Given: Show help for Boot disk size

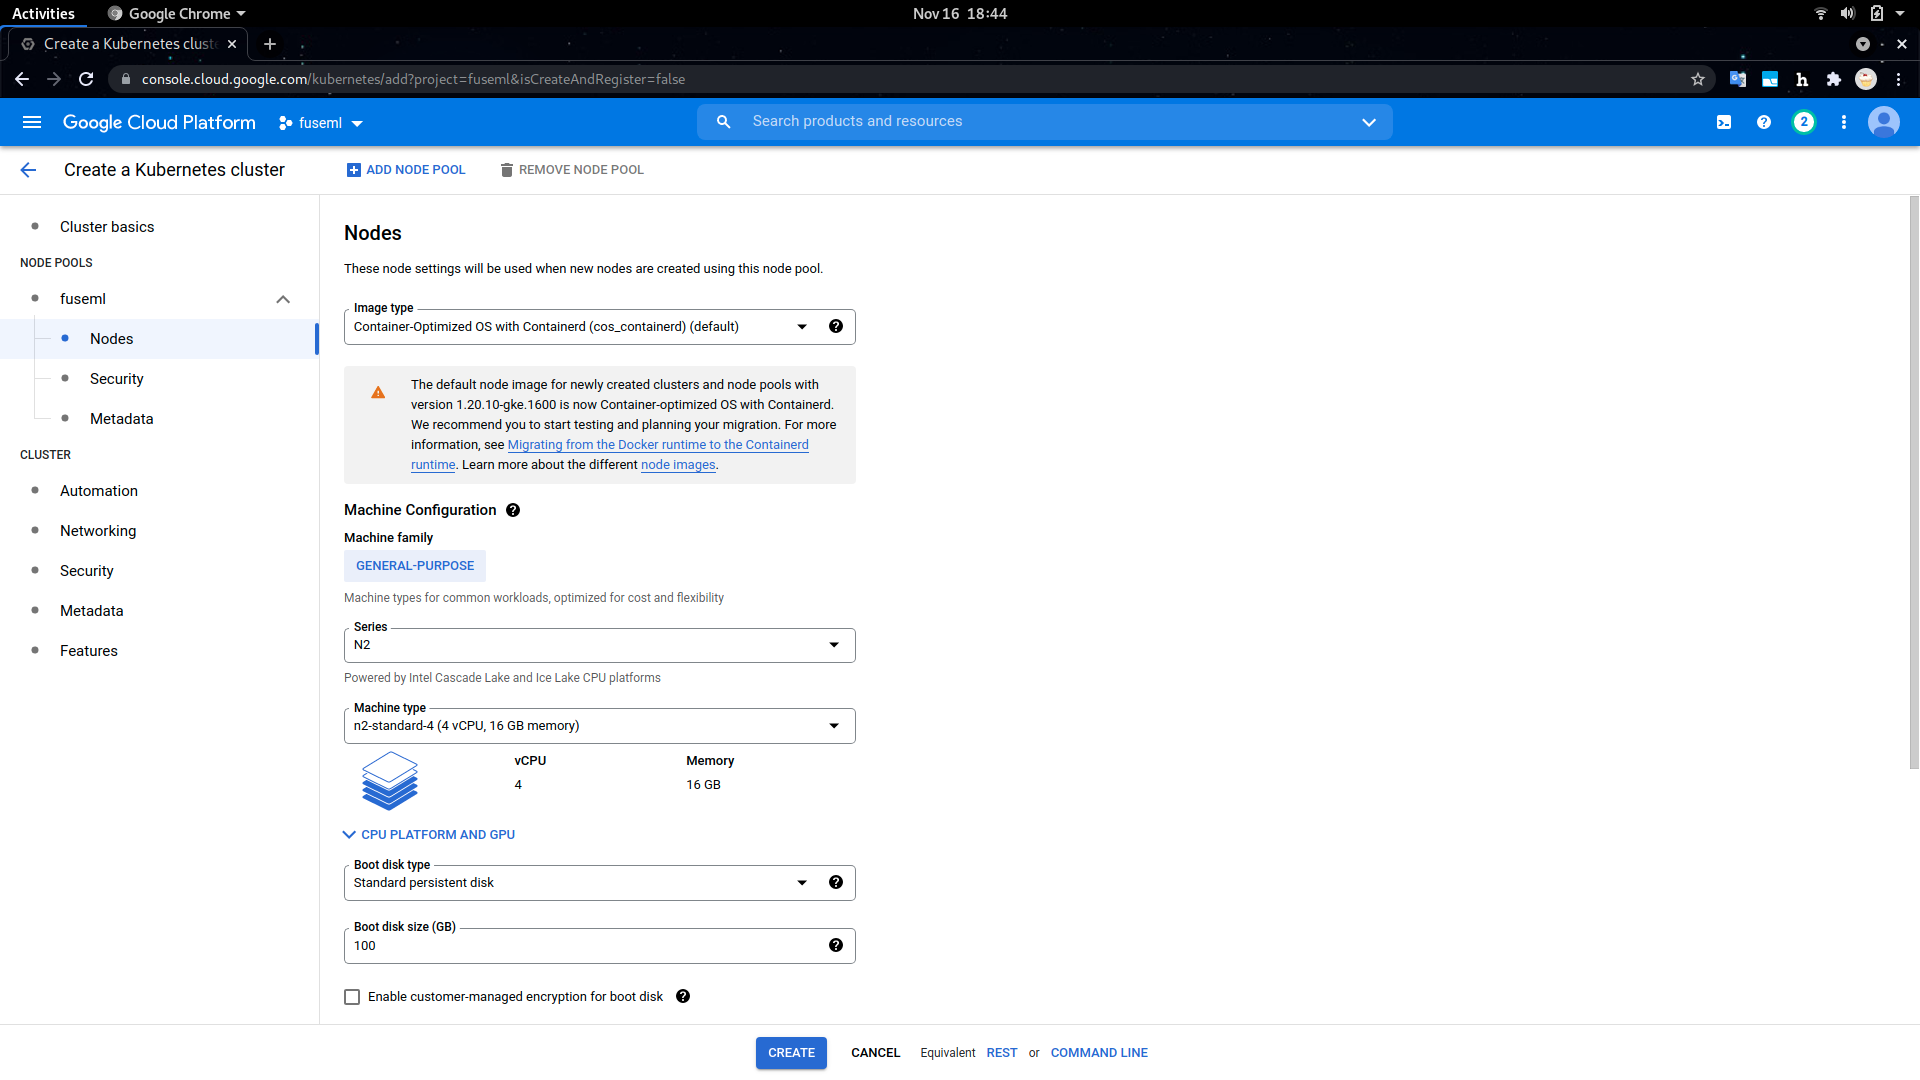Looking at the screenshot, I should tap(836, 945).
